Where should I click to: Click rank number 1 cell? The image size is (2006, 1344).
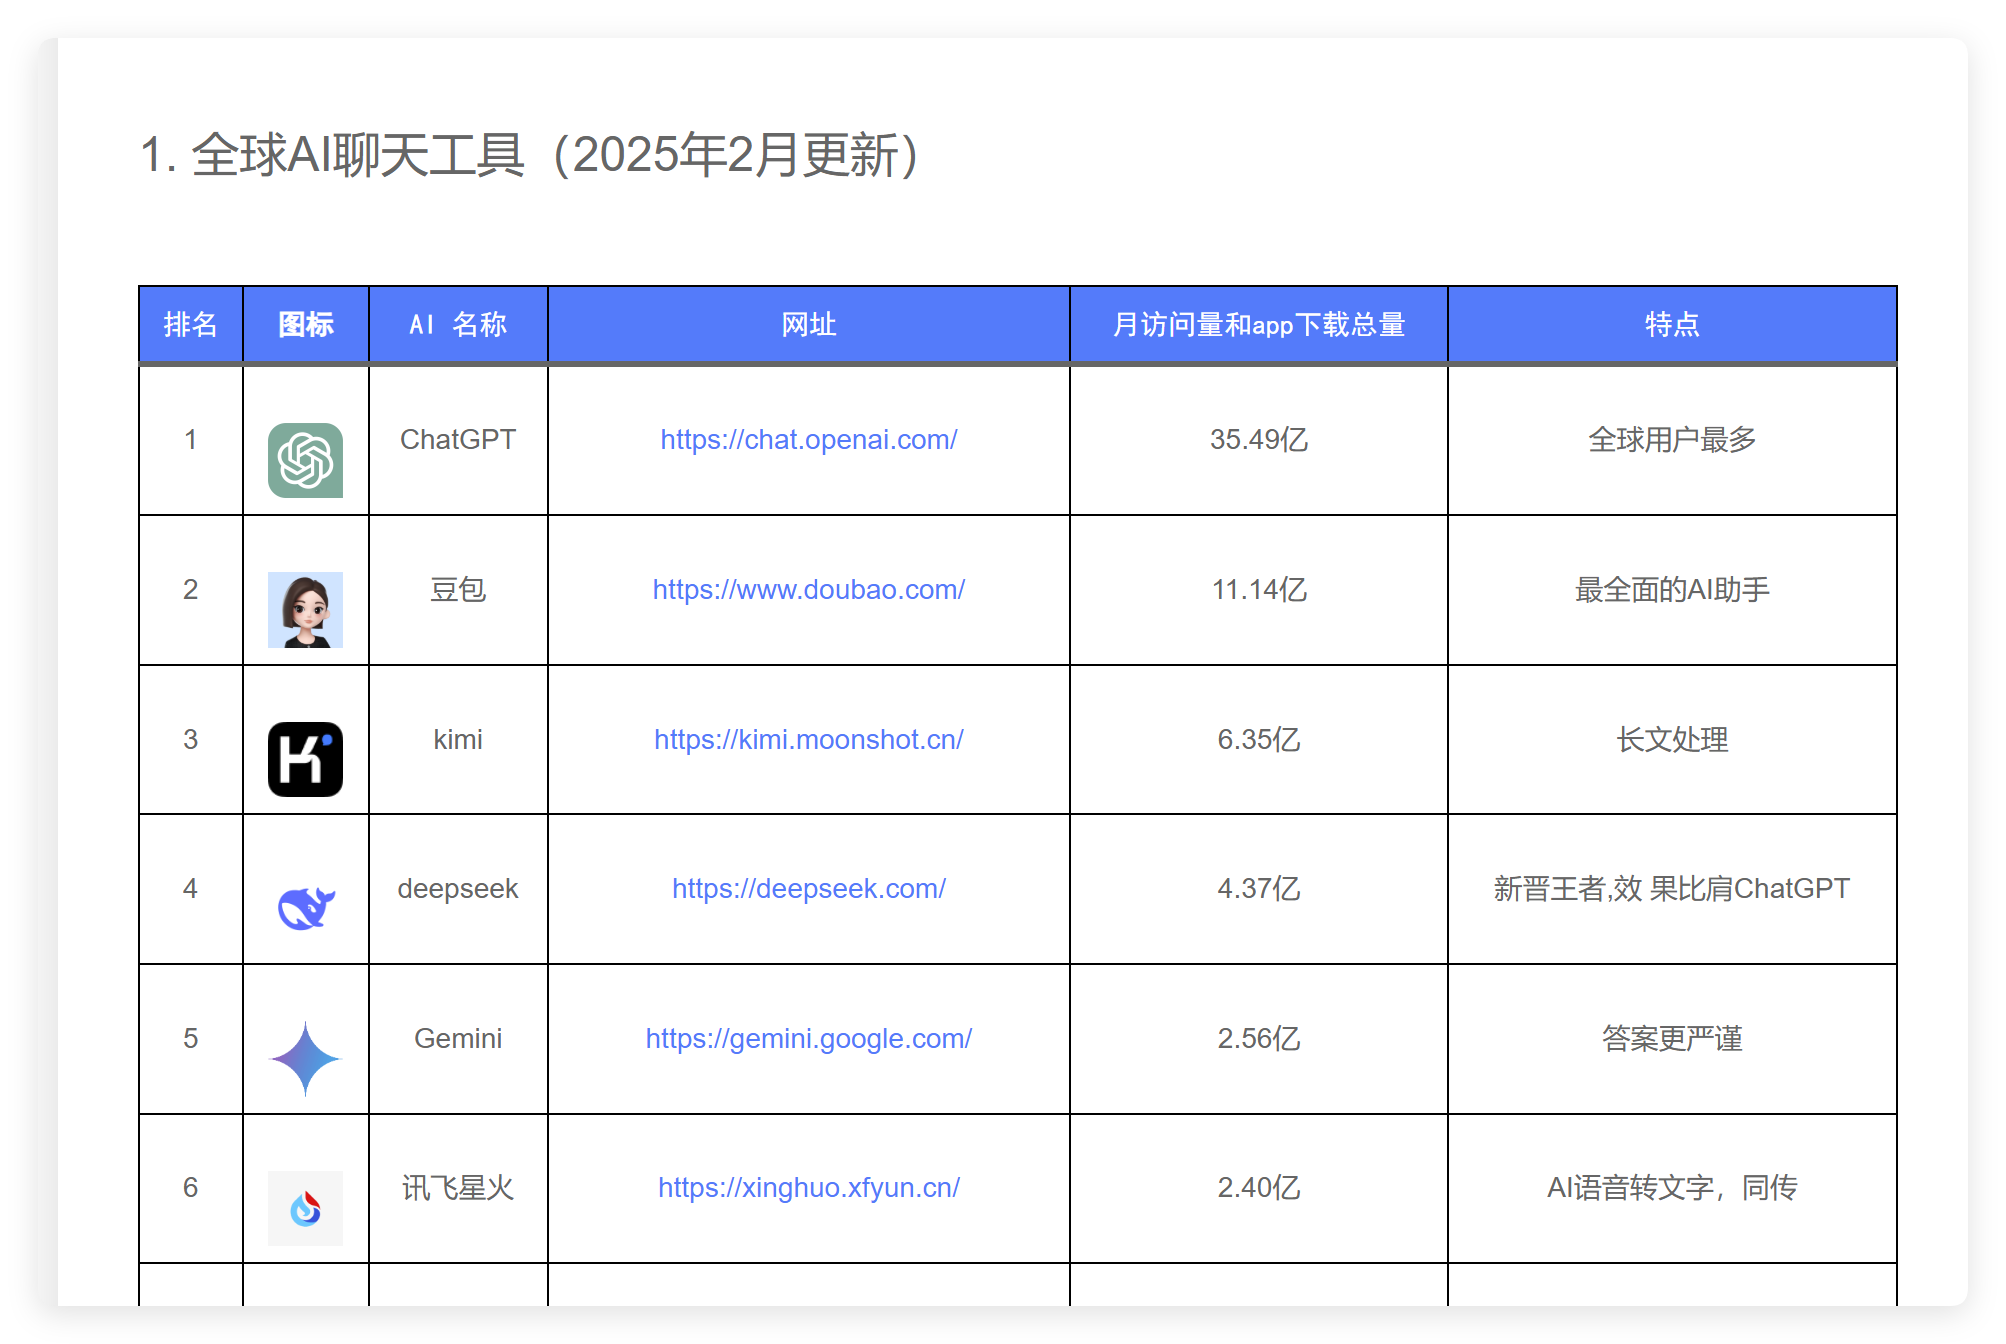(190, 440)
